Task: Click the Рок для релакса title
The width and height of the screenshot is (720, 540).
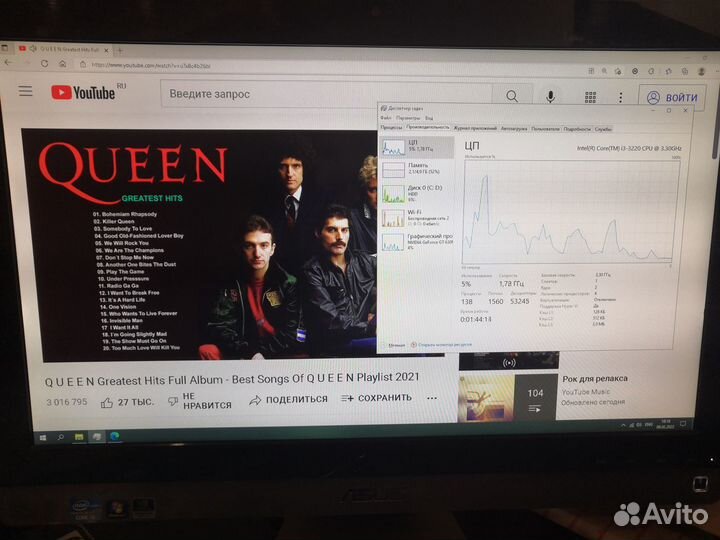Action: pyautogui.click(x=595, y=379)
